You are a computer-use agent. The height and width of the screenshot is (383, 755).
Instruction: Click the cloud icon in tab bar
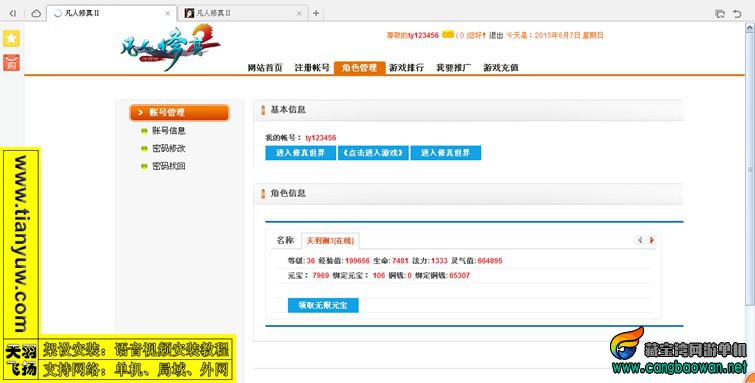[x=36, y=13]
